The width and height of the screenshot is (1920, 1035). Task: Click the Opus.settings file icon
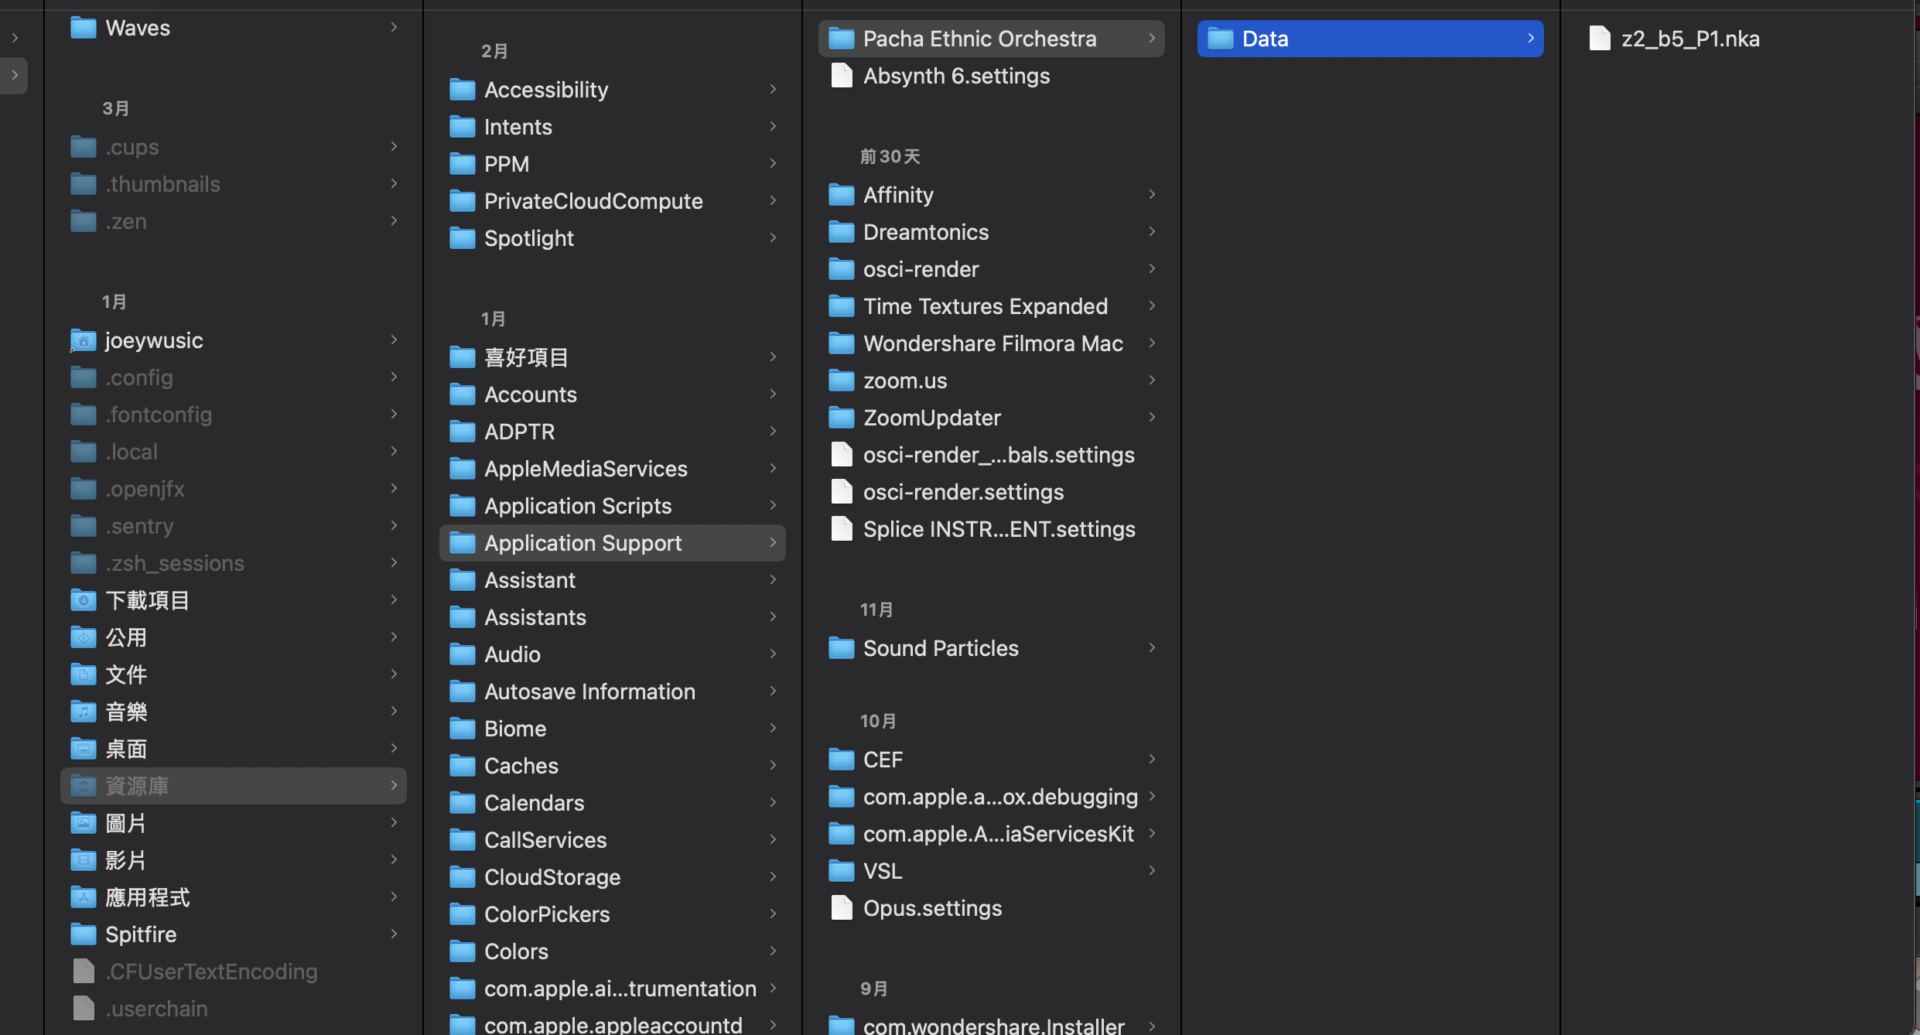pyautogui.click(x=842, y=908)
